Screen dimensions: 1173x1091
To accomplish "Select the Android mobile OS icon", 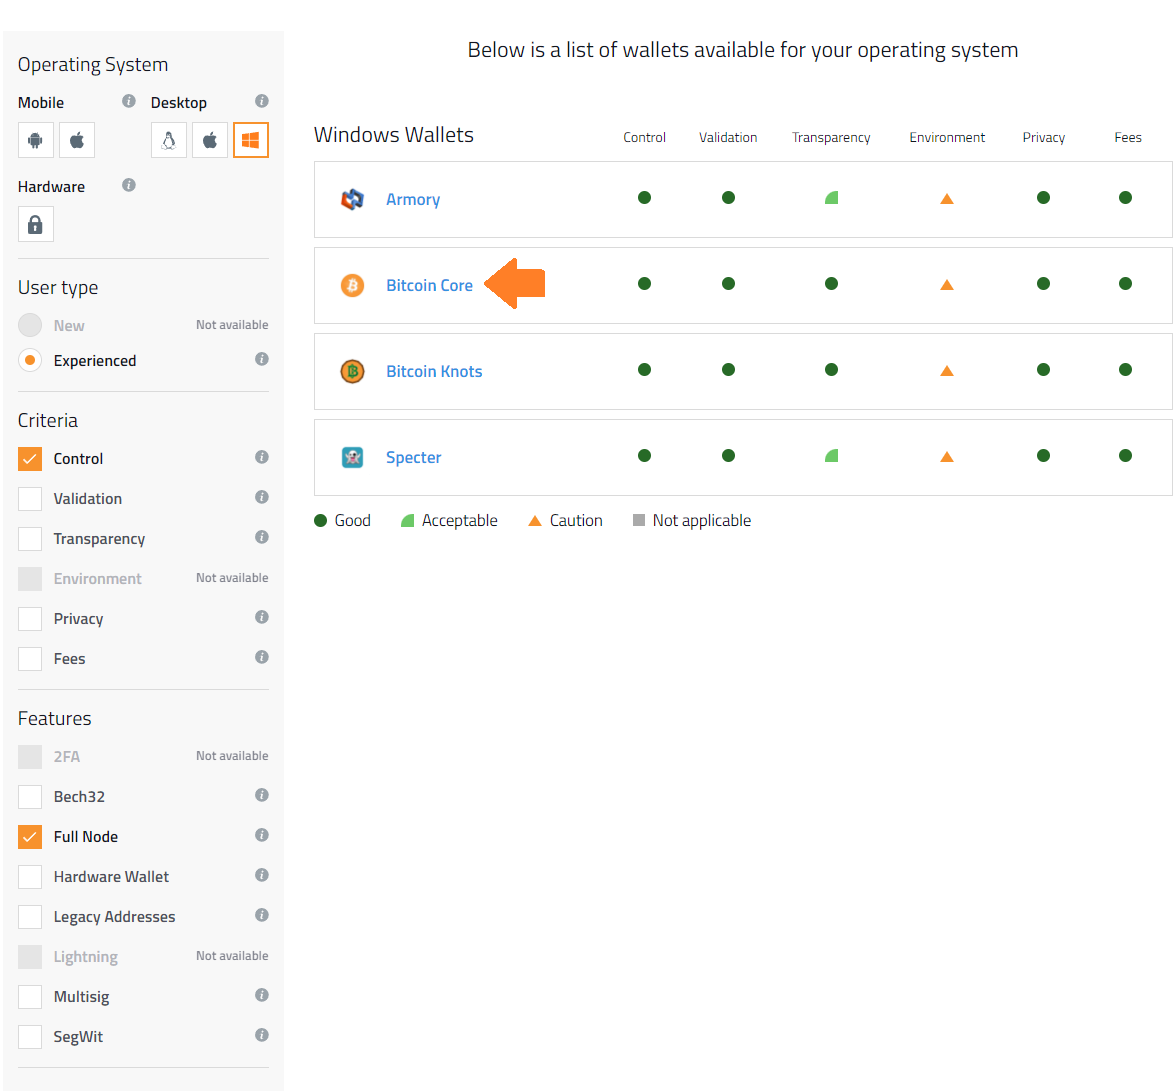I will [35, 141].
